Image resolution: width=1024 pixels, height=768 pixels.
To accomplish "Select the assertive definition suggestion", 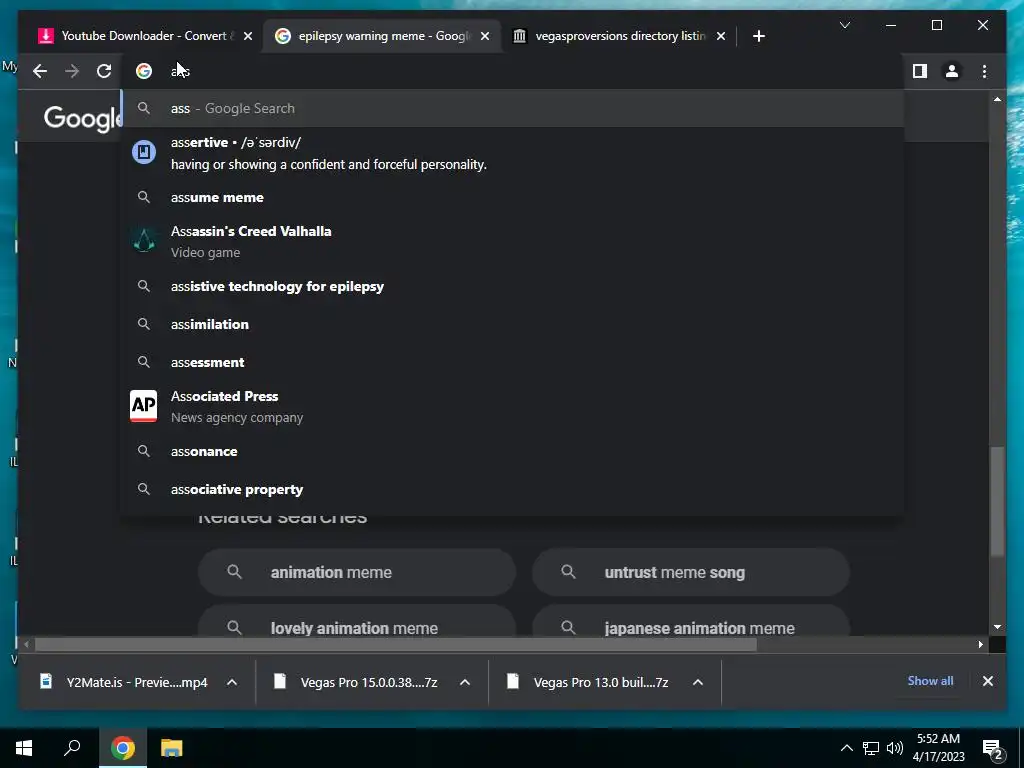I will (513, 153).
